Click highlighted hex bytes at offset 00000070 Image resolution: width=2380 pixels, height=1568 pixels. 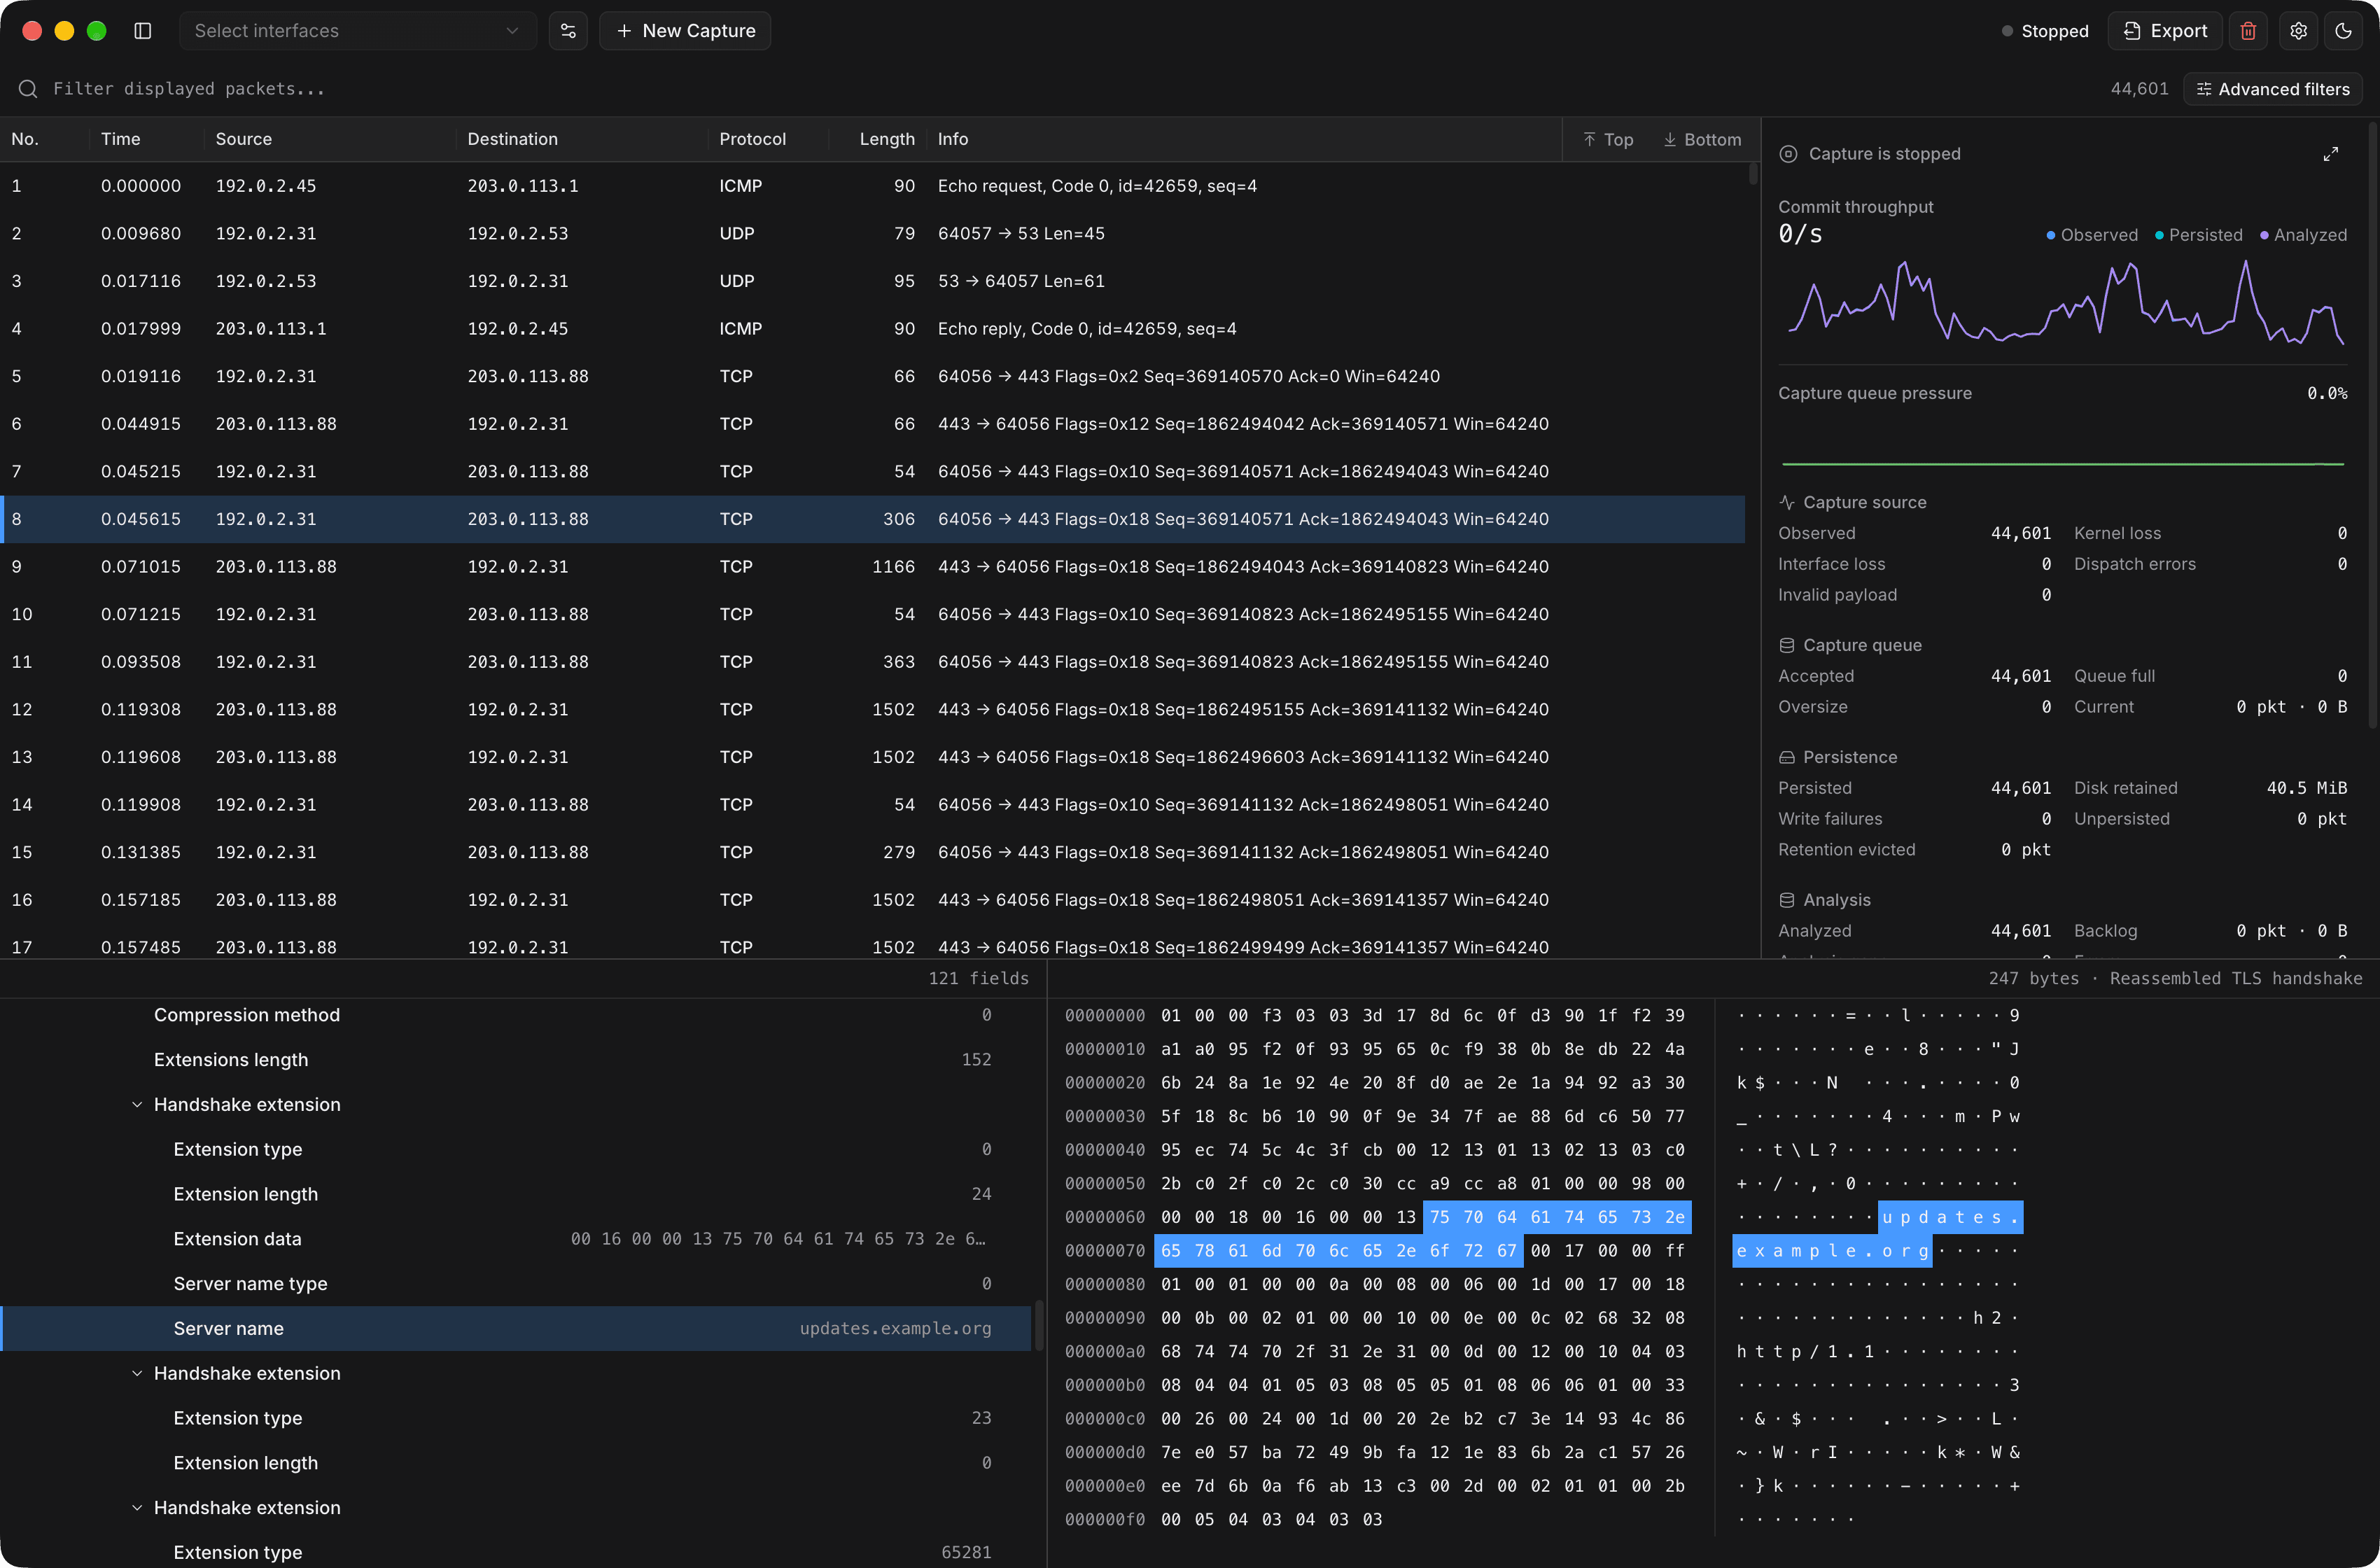pyautogui.click(x=1338, y=1251)
